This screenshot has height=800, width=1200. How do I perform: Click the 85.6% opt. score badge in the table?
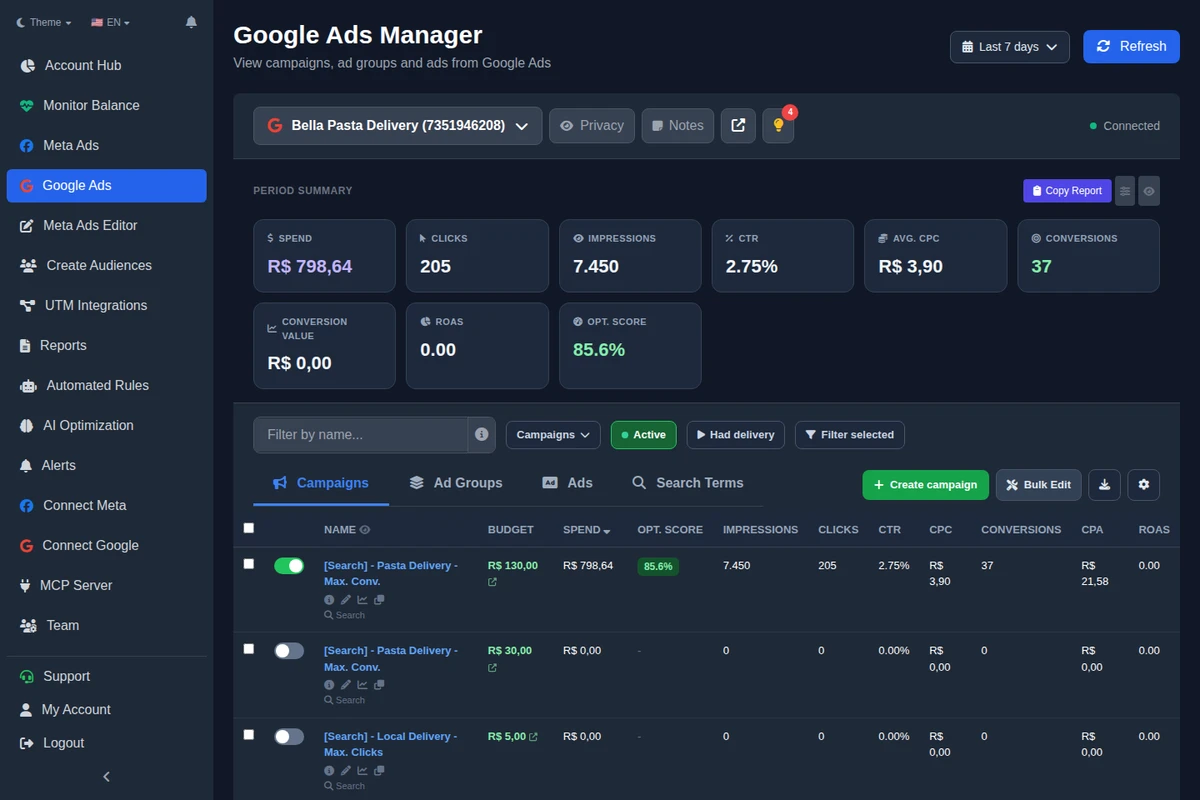click(x=658, y=566)
